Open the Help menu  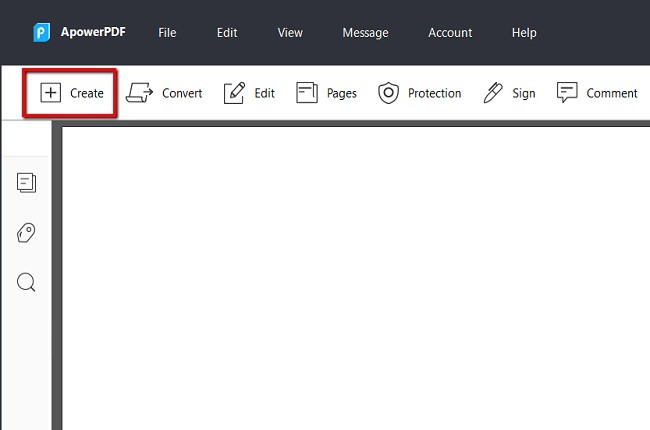524,33
